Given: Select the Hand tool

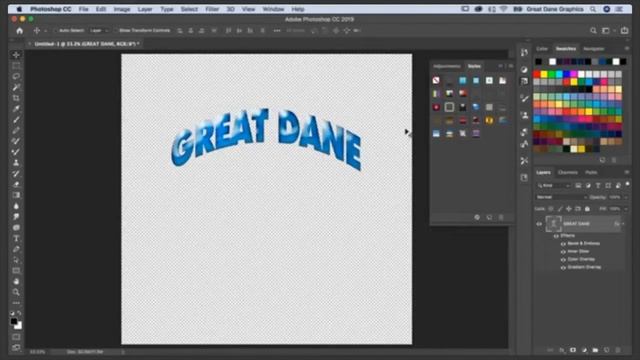Looking at the screenshot, I should (16, 282).
